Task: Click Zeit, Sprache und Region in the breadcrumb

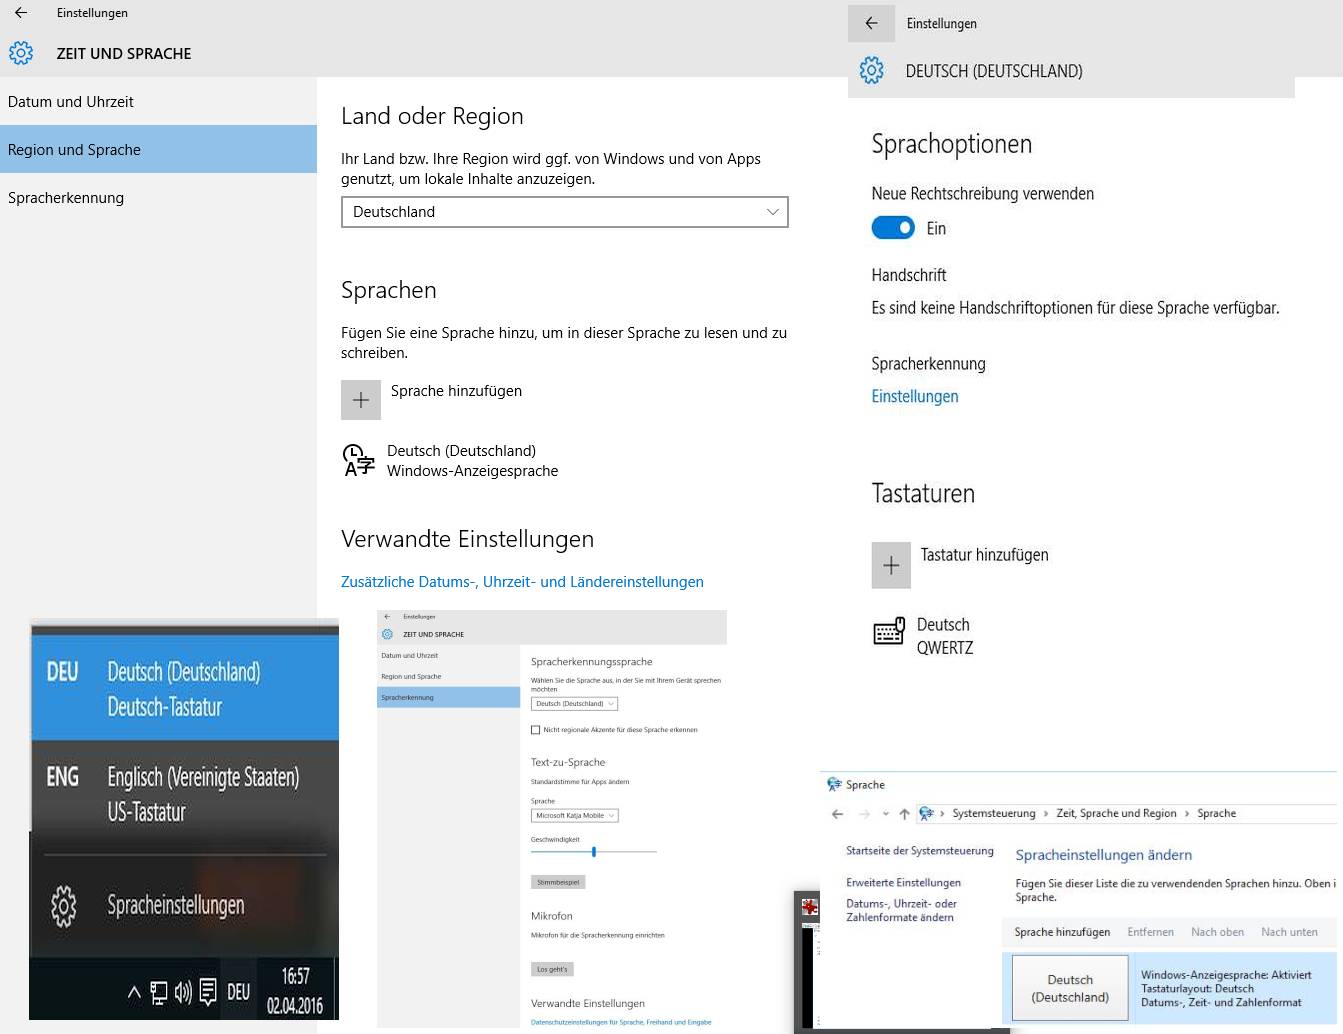Action: (x=1116, y=814)
